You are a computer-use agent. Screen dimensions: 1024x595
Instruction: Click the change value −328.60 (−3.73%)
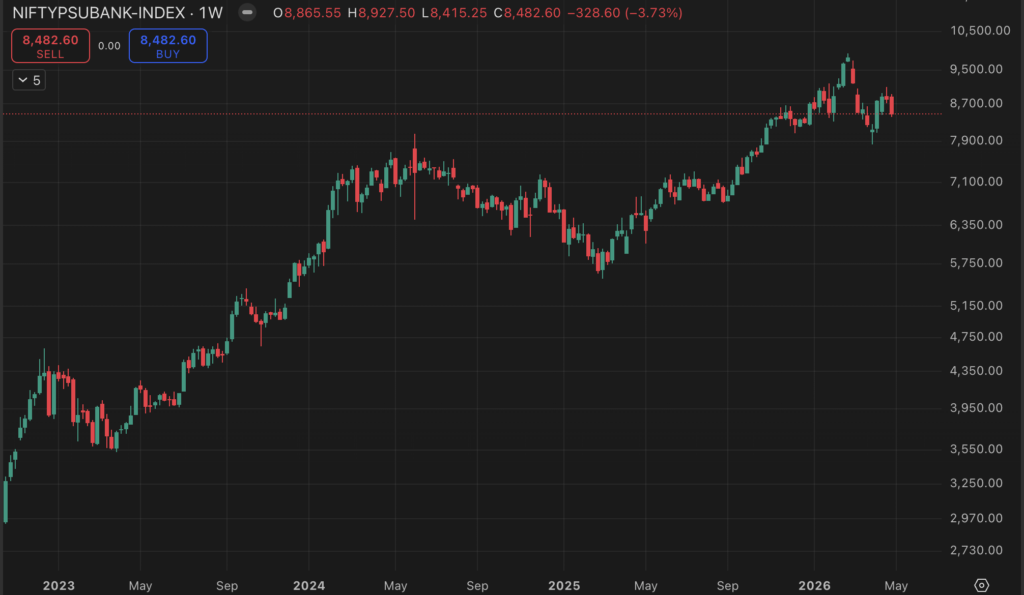[625, 13]
